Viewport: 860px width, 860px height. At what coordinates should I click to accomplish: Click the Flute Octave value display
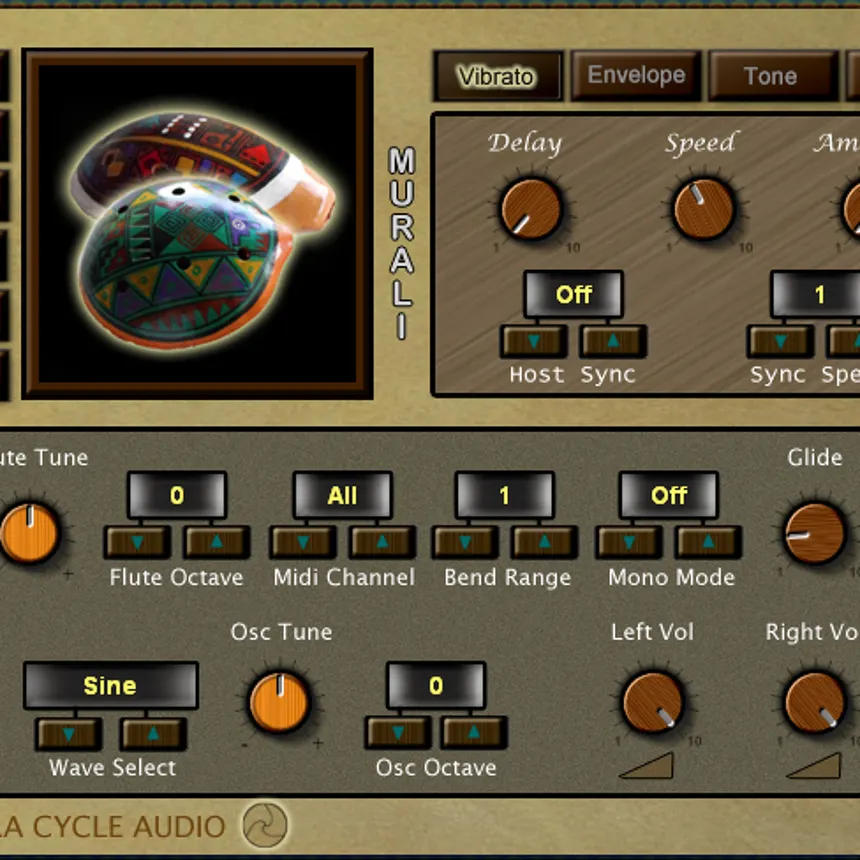click(177, 495)
